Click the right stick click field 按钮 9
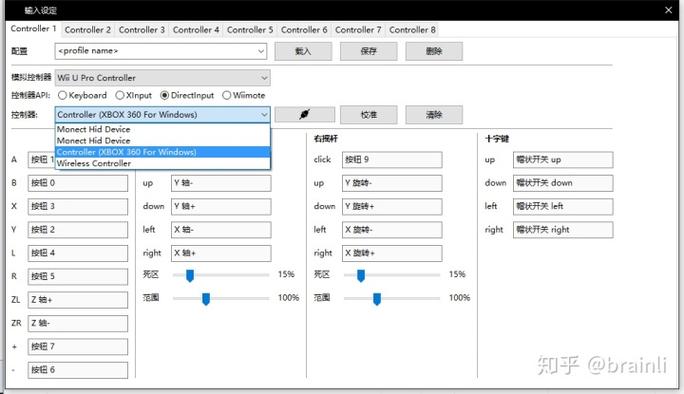684x394 pixels. point(392,160)
